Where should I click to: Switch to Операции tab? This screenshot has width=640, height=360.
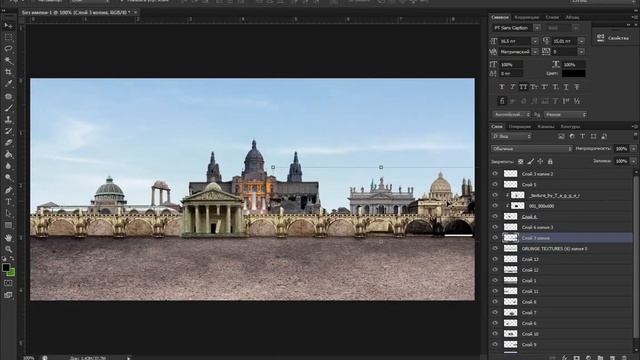click(x=520, y=127)
